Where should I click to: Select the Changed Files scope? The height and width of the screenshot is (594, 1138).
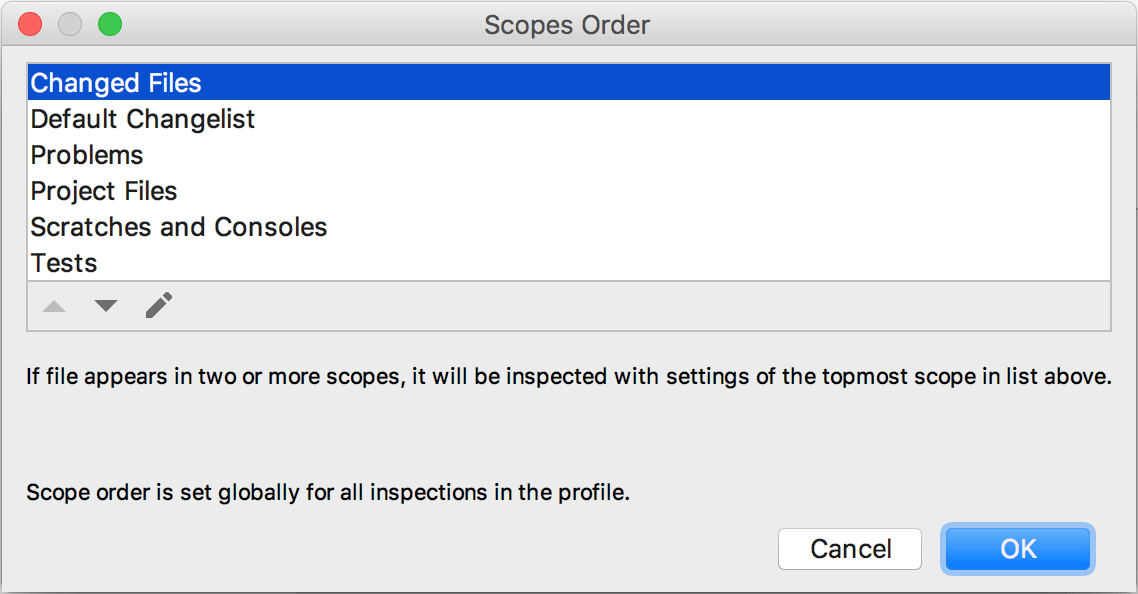pyautogui.click(x=569, y=82)
